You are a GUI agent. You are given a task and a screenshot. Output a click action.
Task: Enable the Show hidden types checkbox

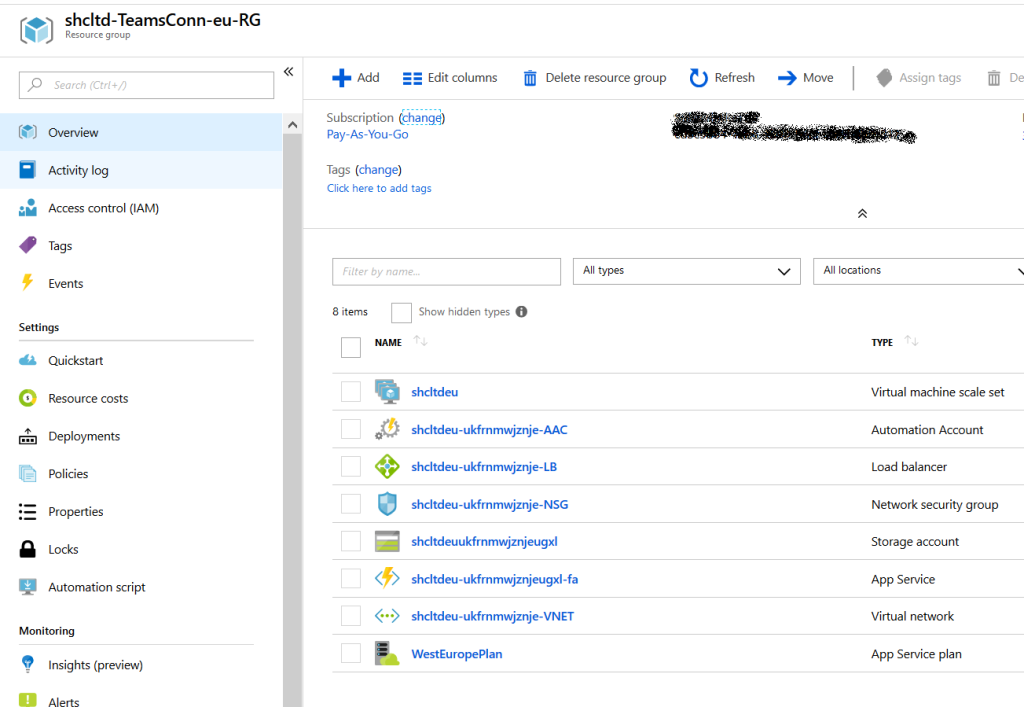(x=401, y=312)
